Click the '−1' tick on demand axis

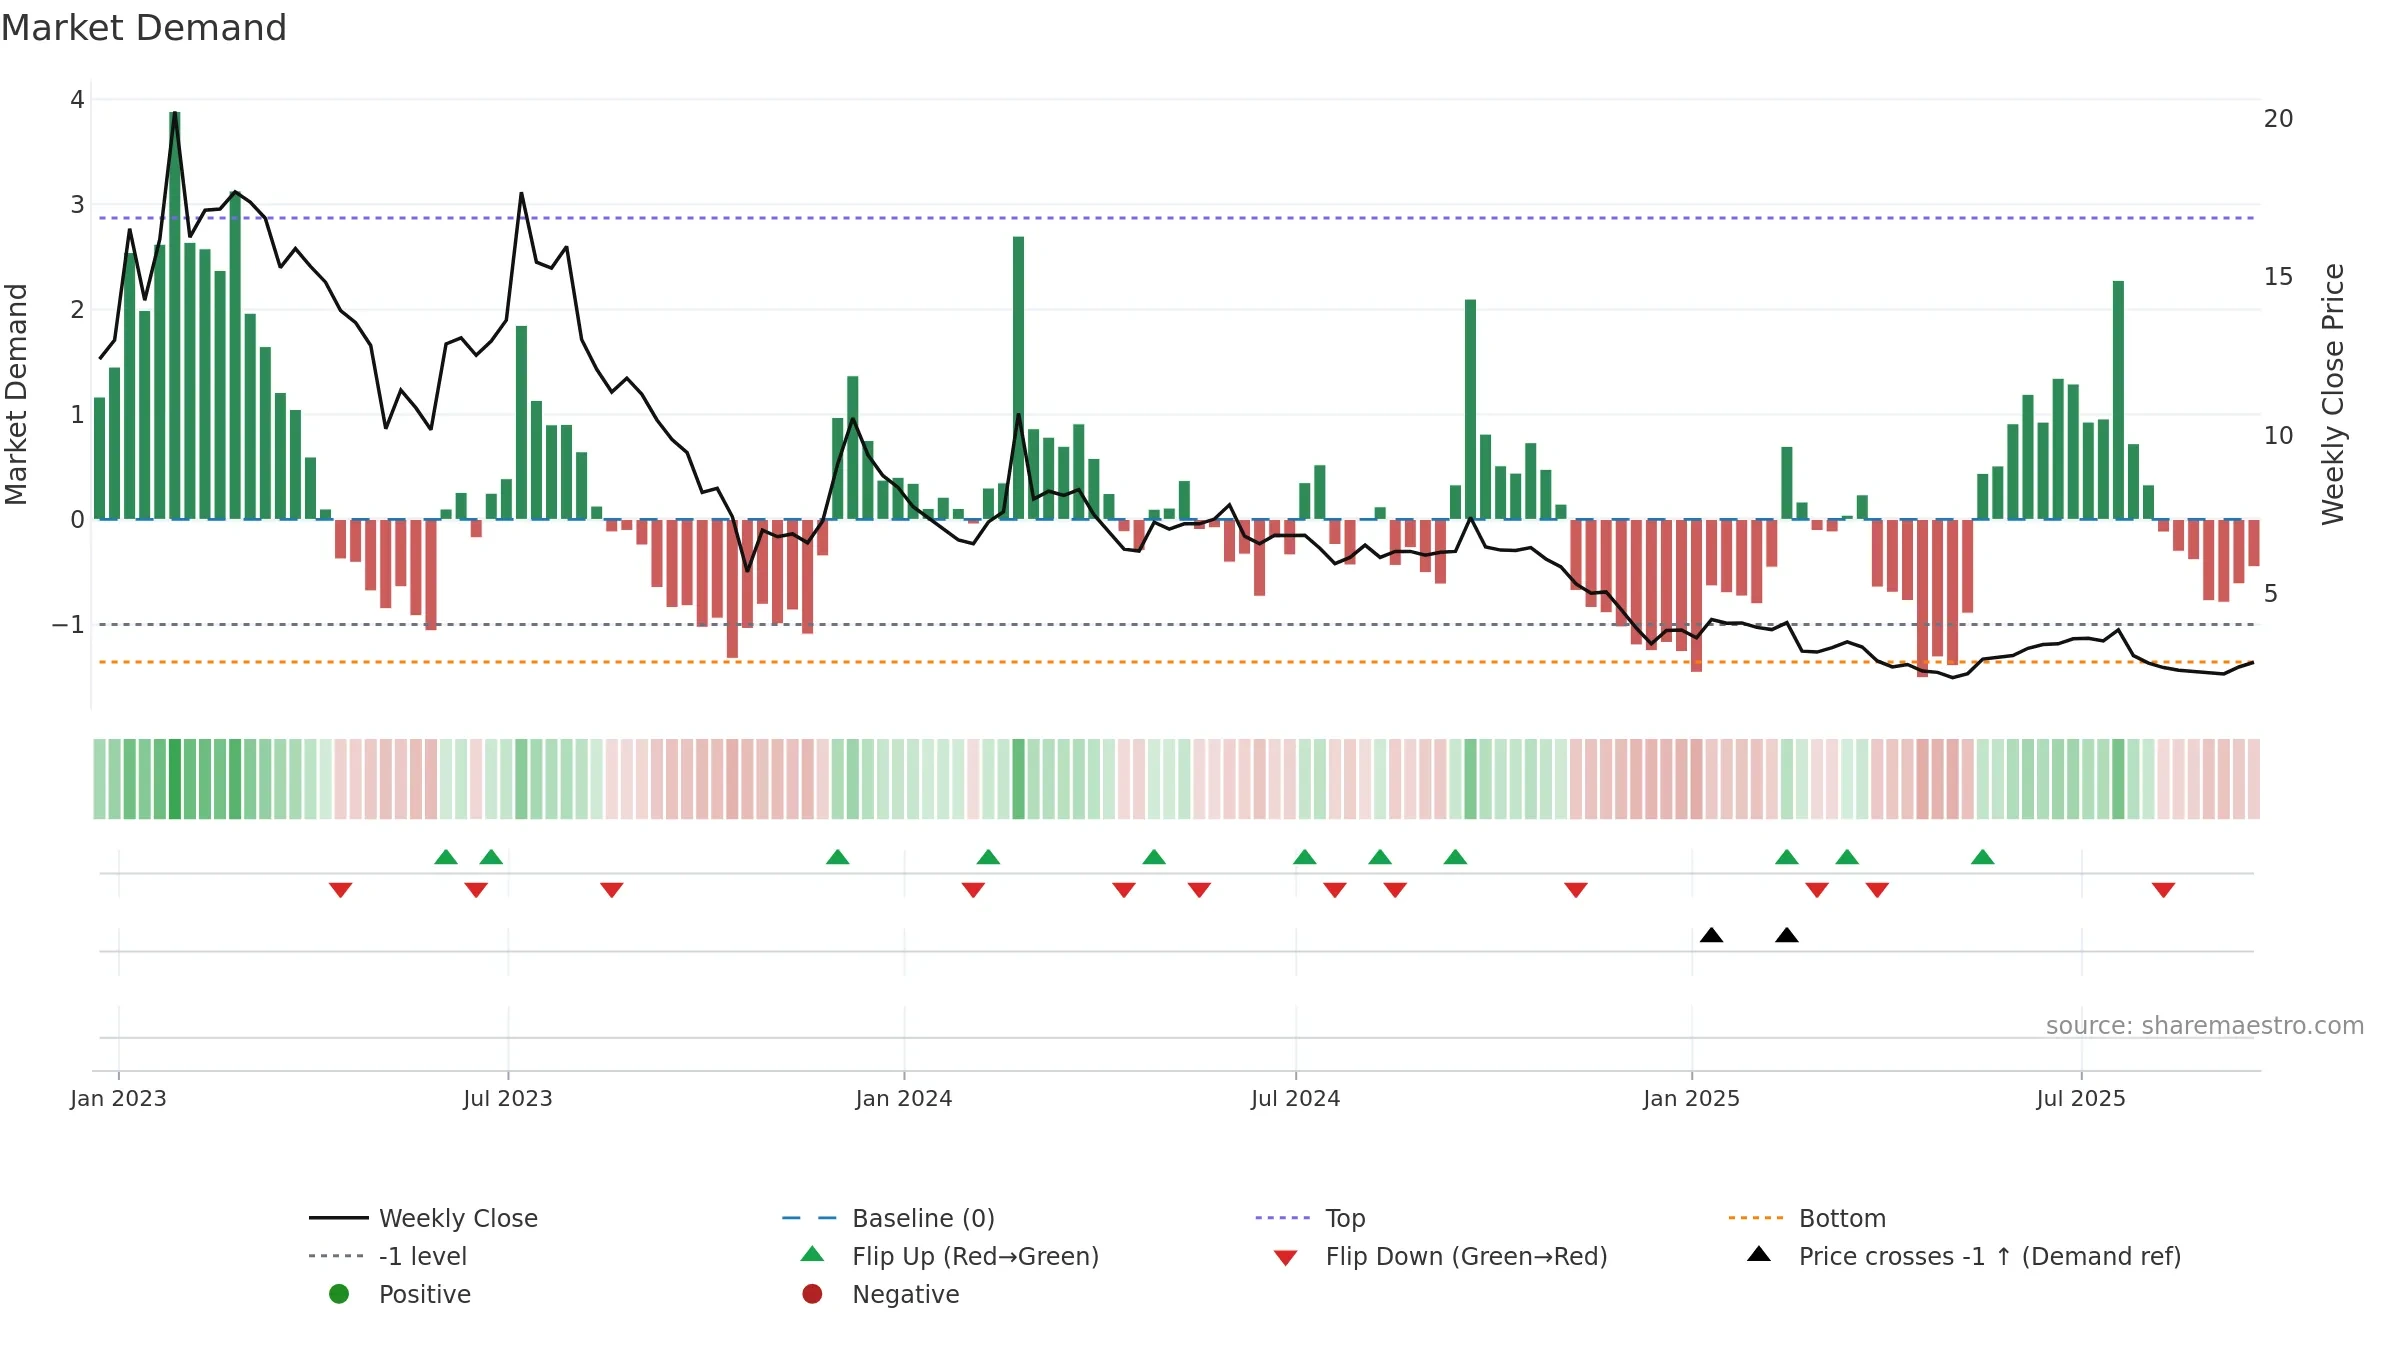(68, 624)
